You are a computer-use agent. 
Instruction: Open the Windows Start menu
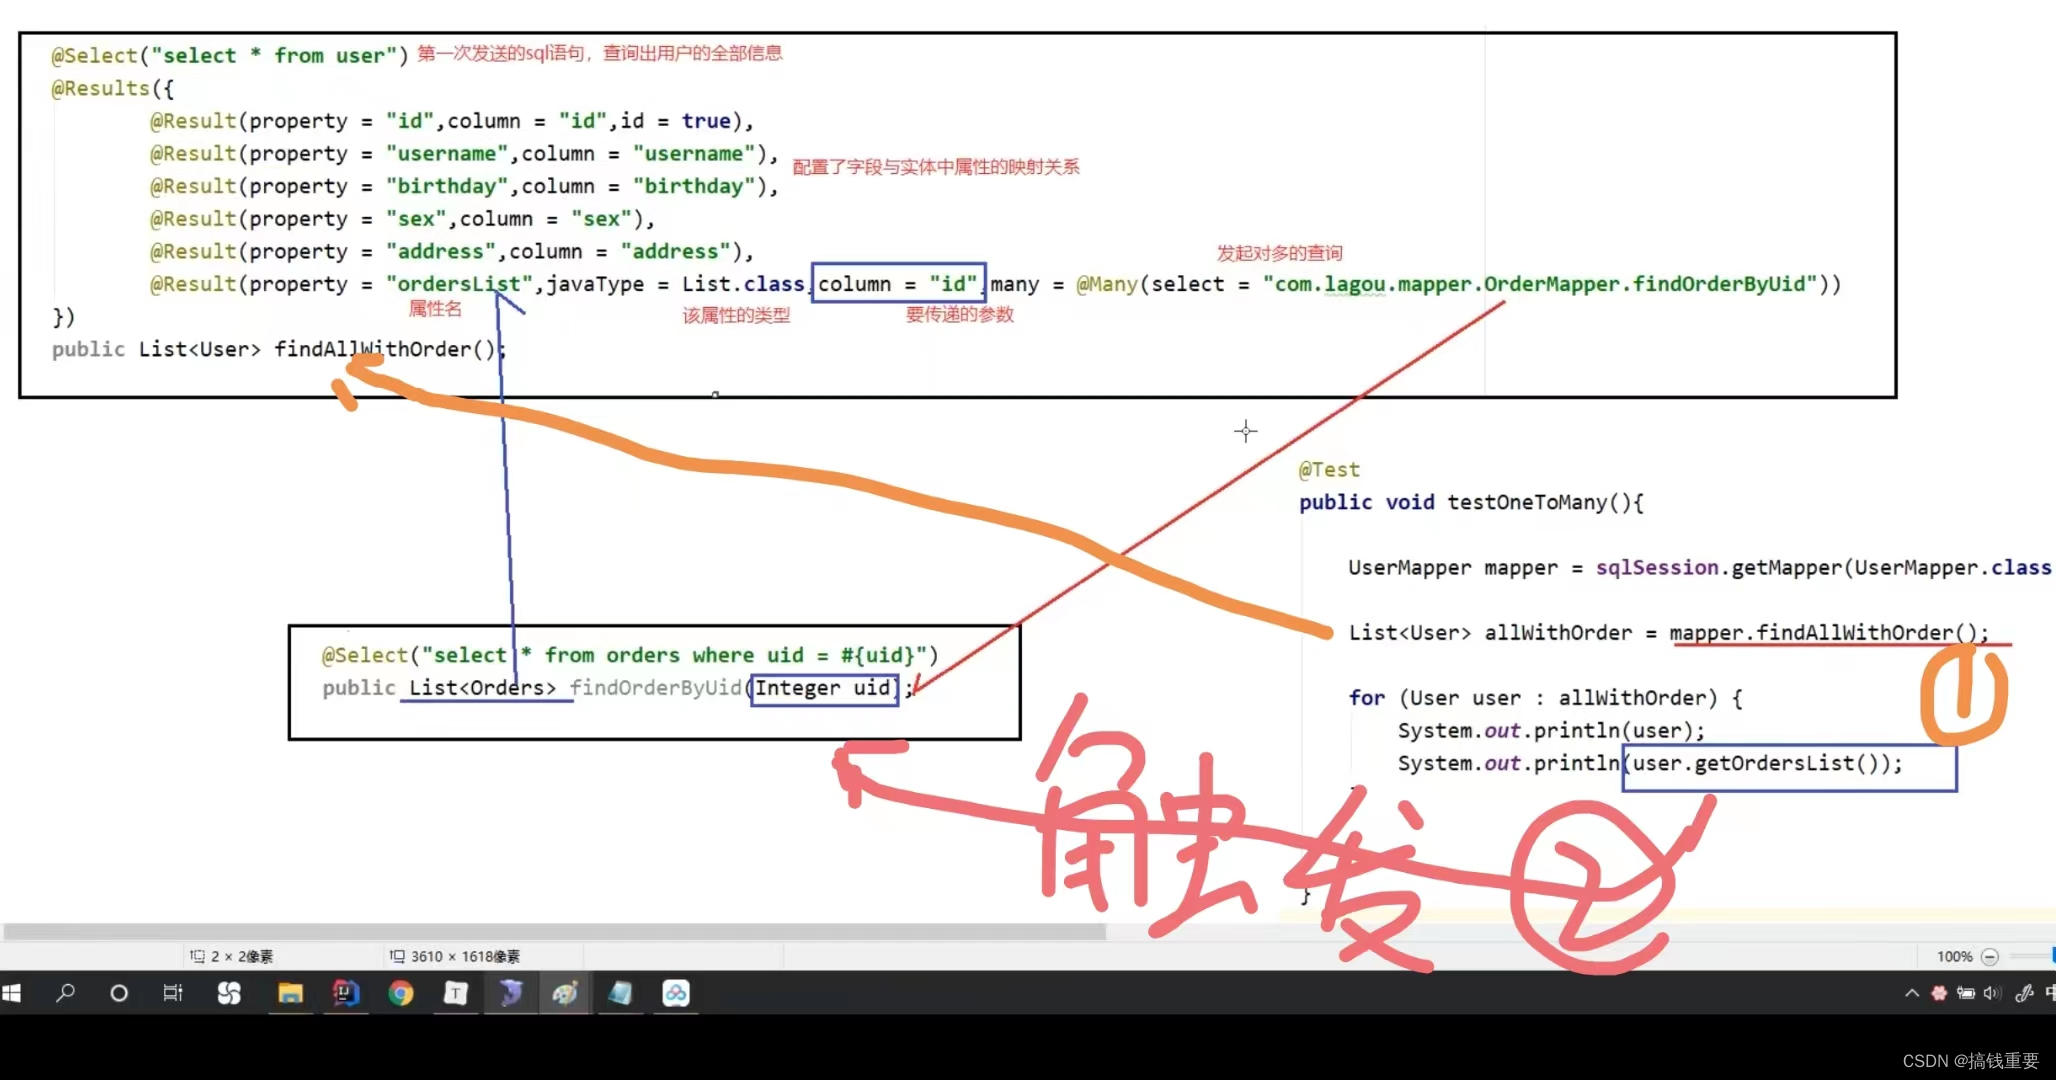click(x=12, y=993)
